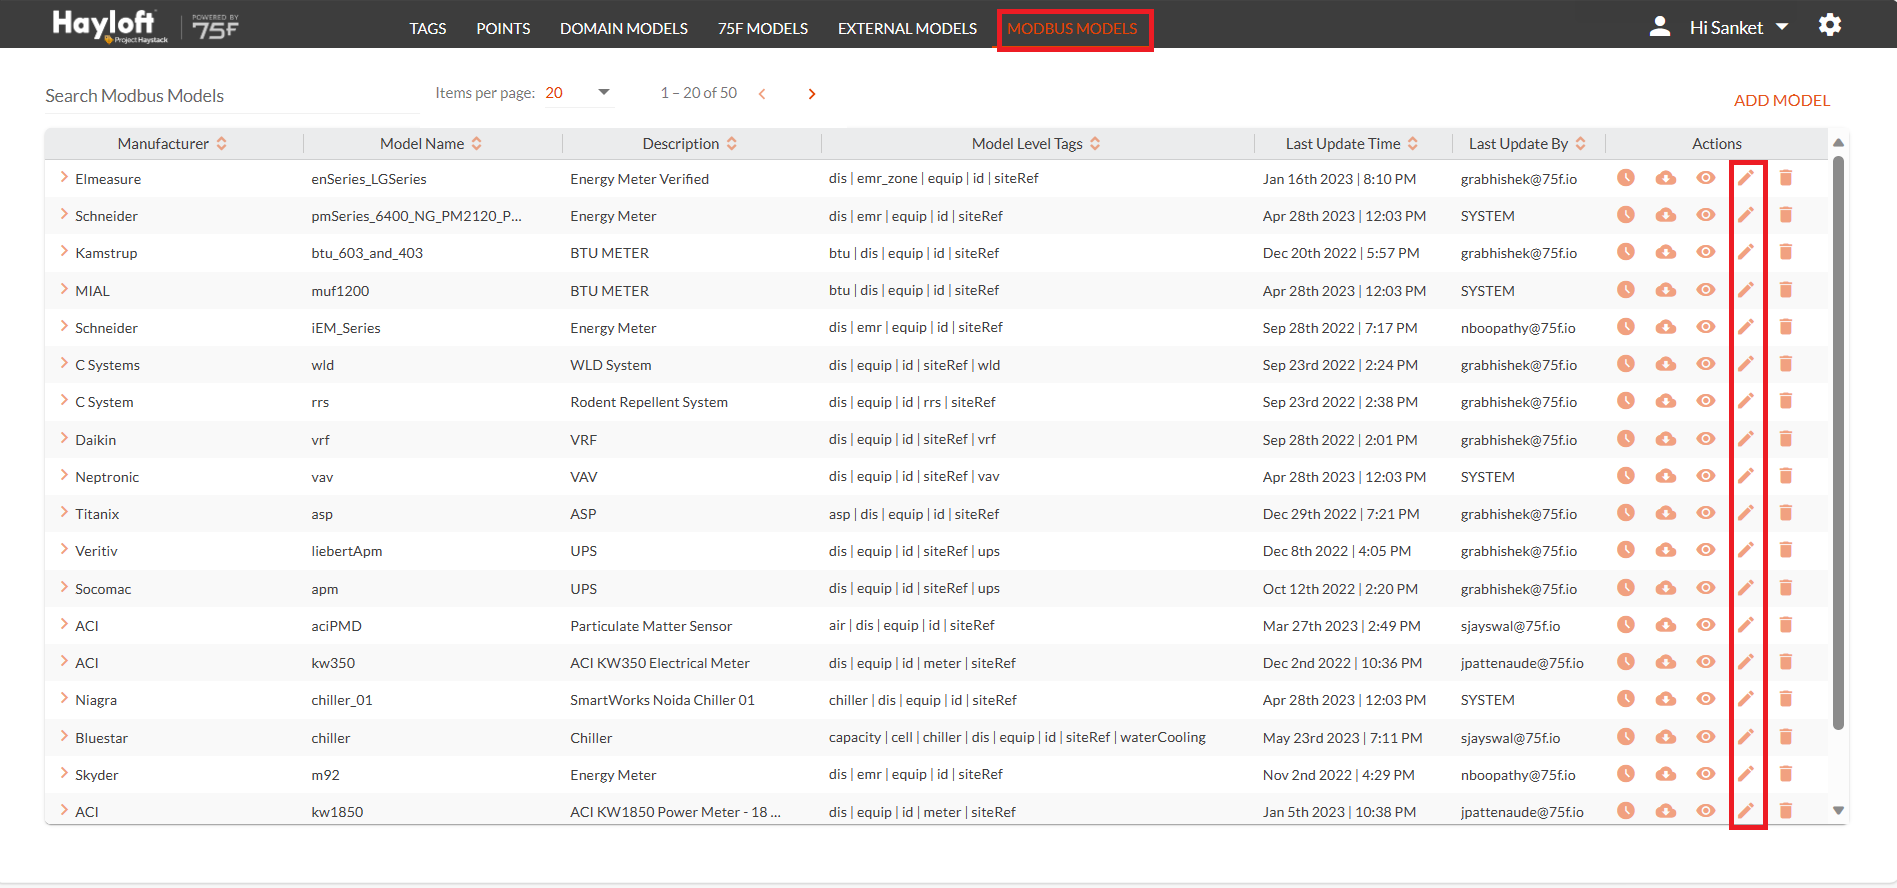Delete the Kamstrup btu_603_and_403 model

1786,252
